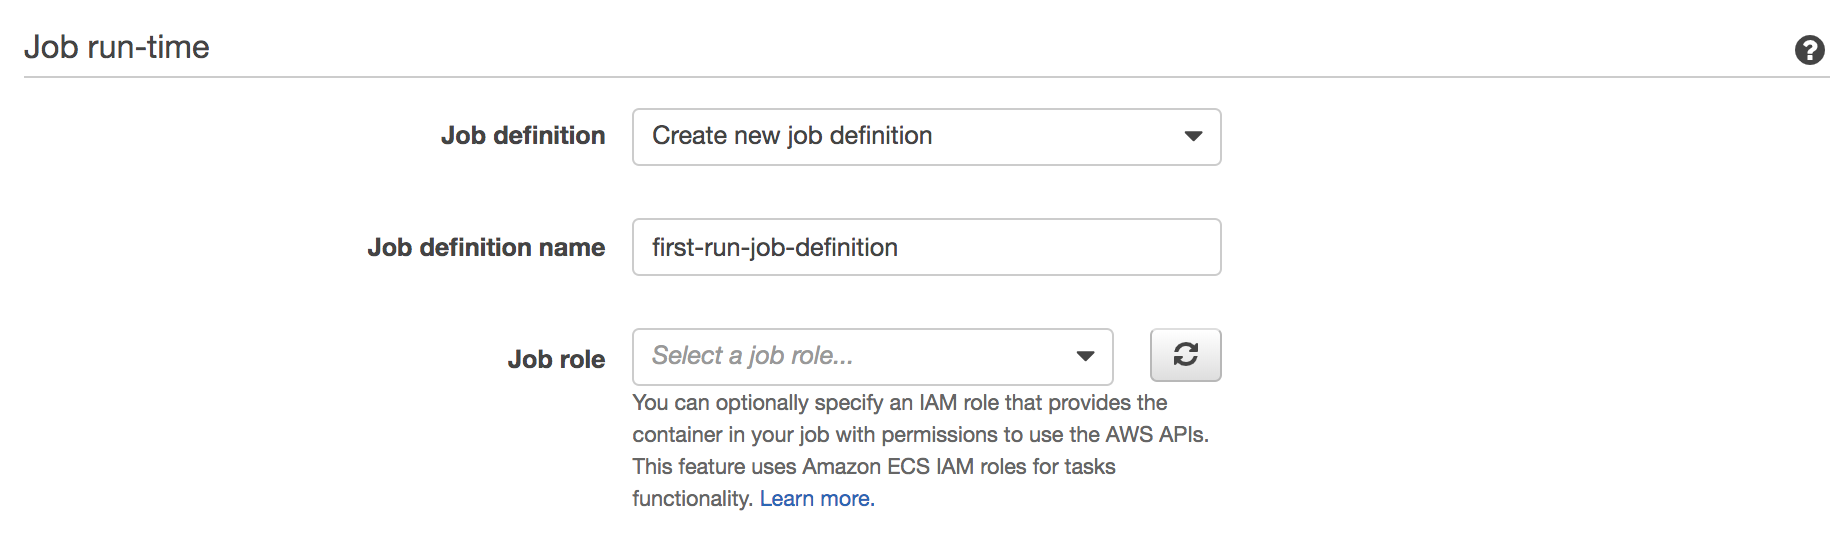
Task: Refresh the job role list
Action: point(1185,355)
